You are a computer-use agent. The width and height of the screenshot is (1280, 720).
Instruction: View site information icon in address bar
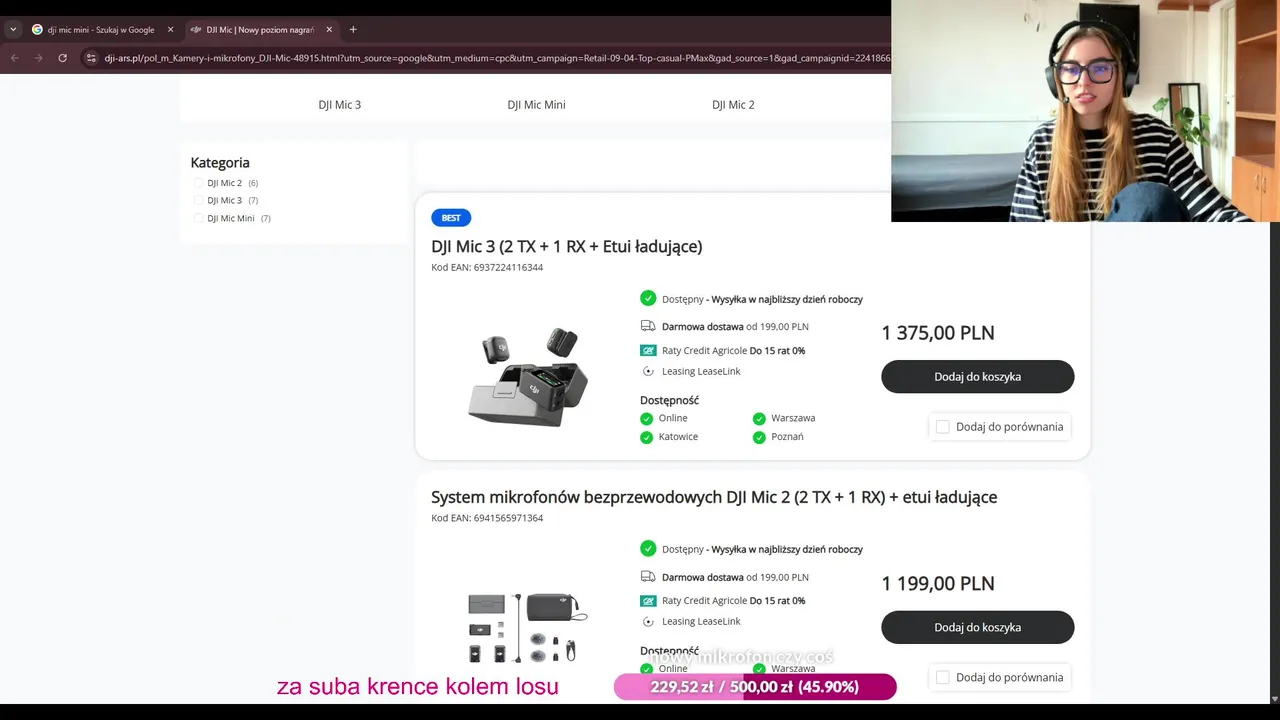point(91,58)
